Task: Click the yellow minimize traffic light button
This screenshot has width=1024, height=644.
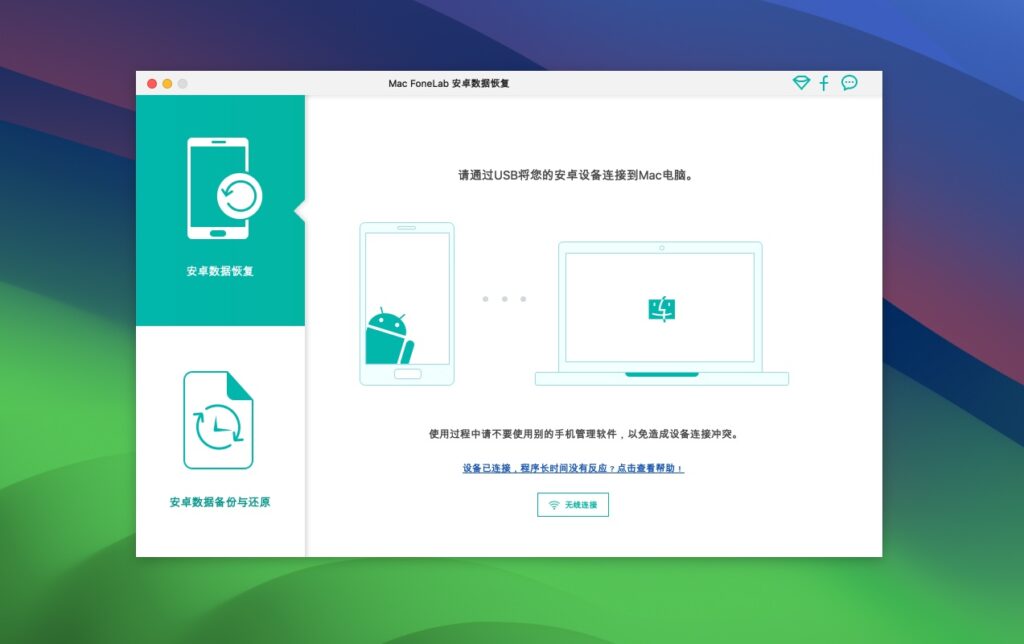Action: tap(167, 84)
